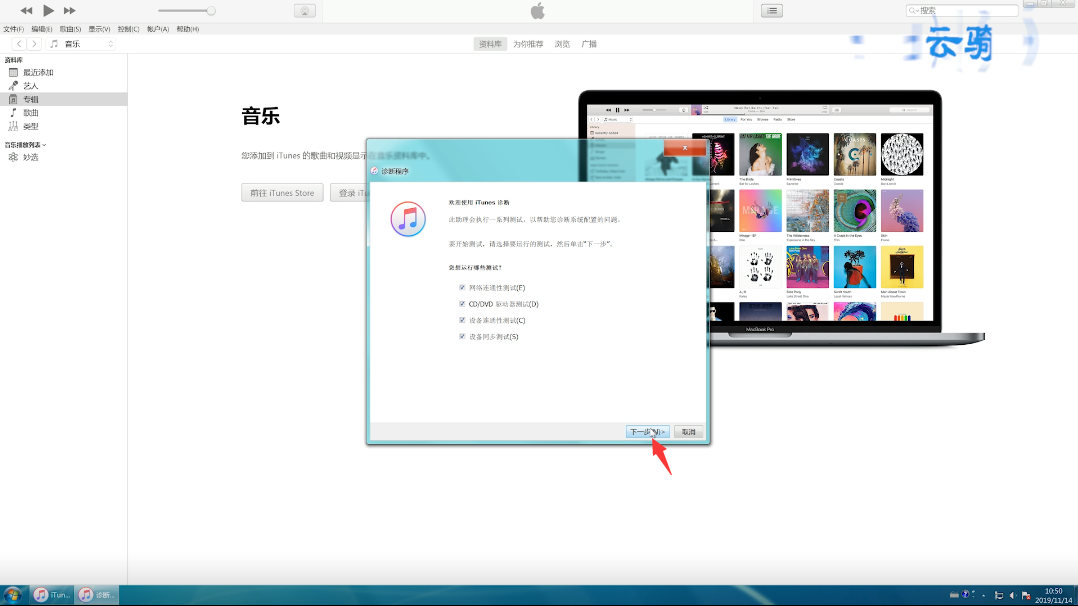The width and height of the screenshot is (1078, 606).
Task: Open the 歌曲(S) menu
Action: point(70,29)
